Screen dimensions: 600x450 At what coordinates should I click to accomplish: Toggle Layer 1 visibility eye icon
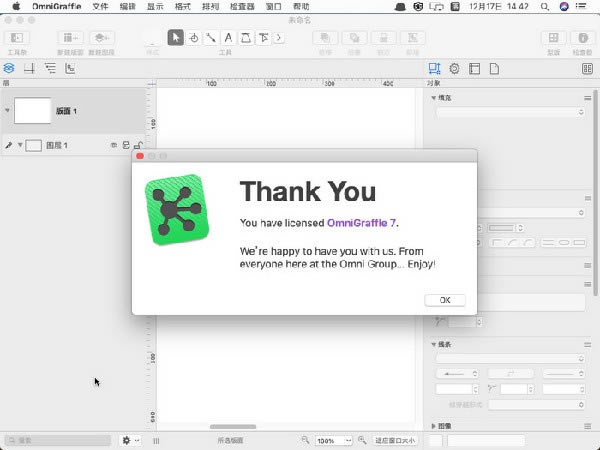coord(114,145)
